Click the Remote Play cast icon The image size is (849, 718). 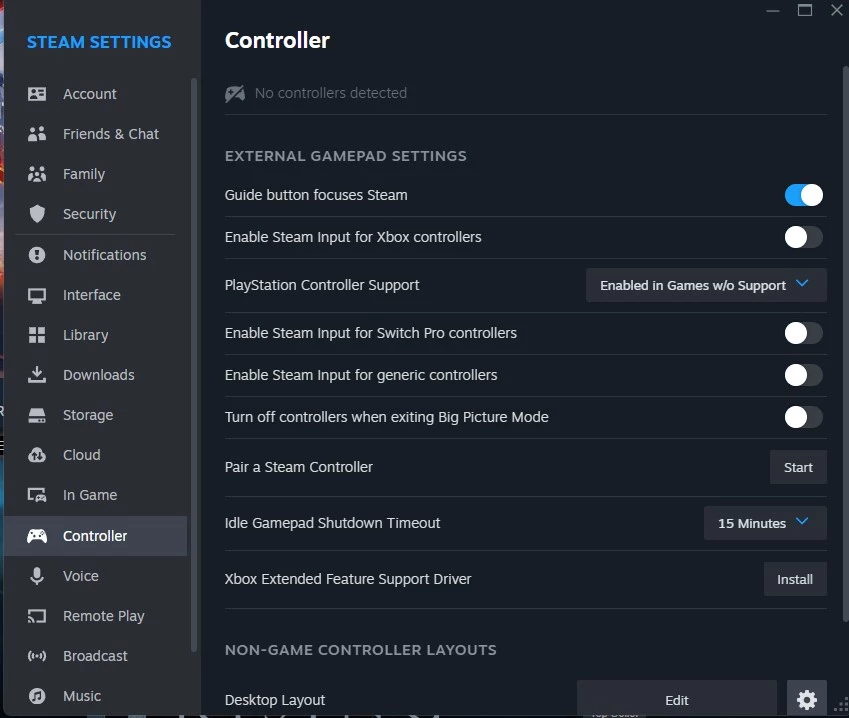tap(37, 616)
